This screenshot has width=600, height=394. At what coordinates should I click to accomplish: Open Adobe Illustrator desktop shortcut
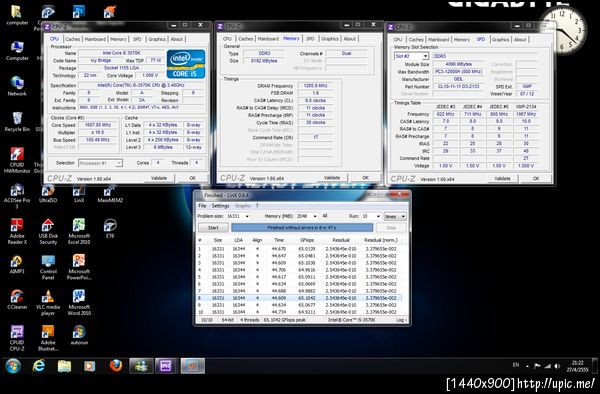[x=48, y=338]
